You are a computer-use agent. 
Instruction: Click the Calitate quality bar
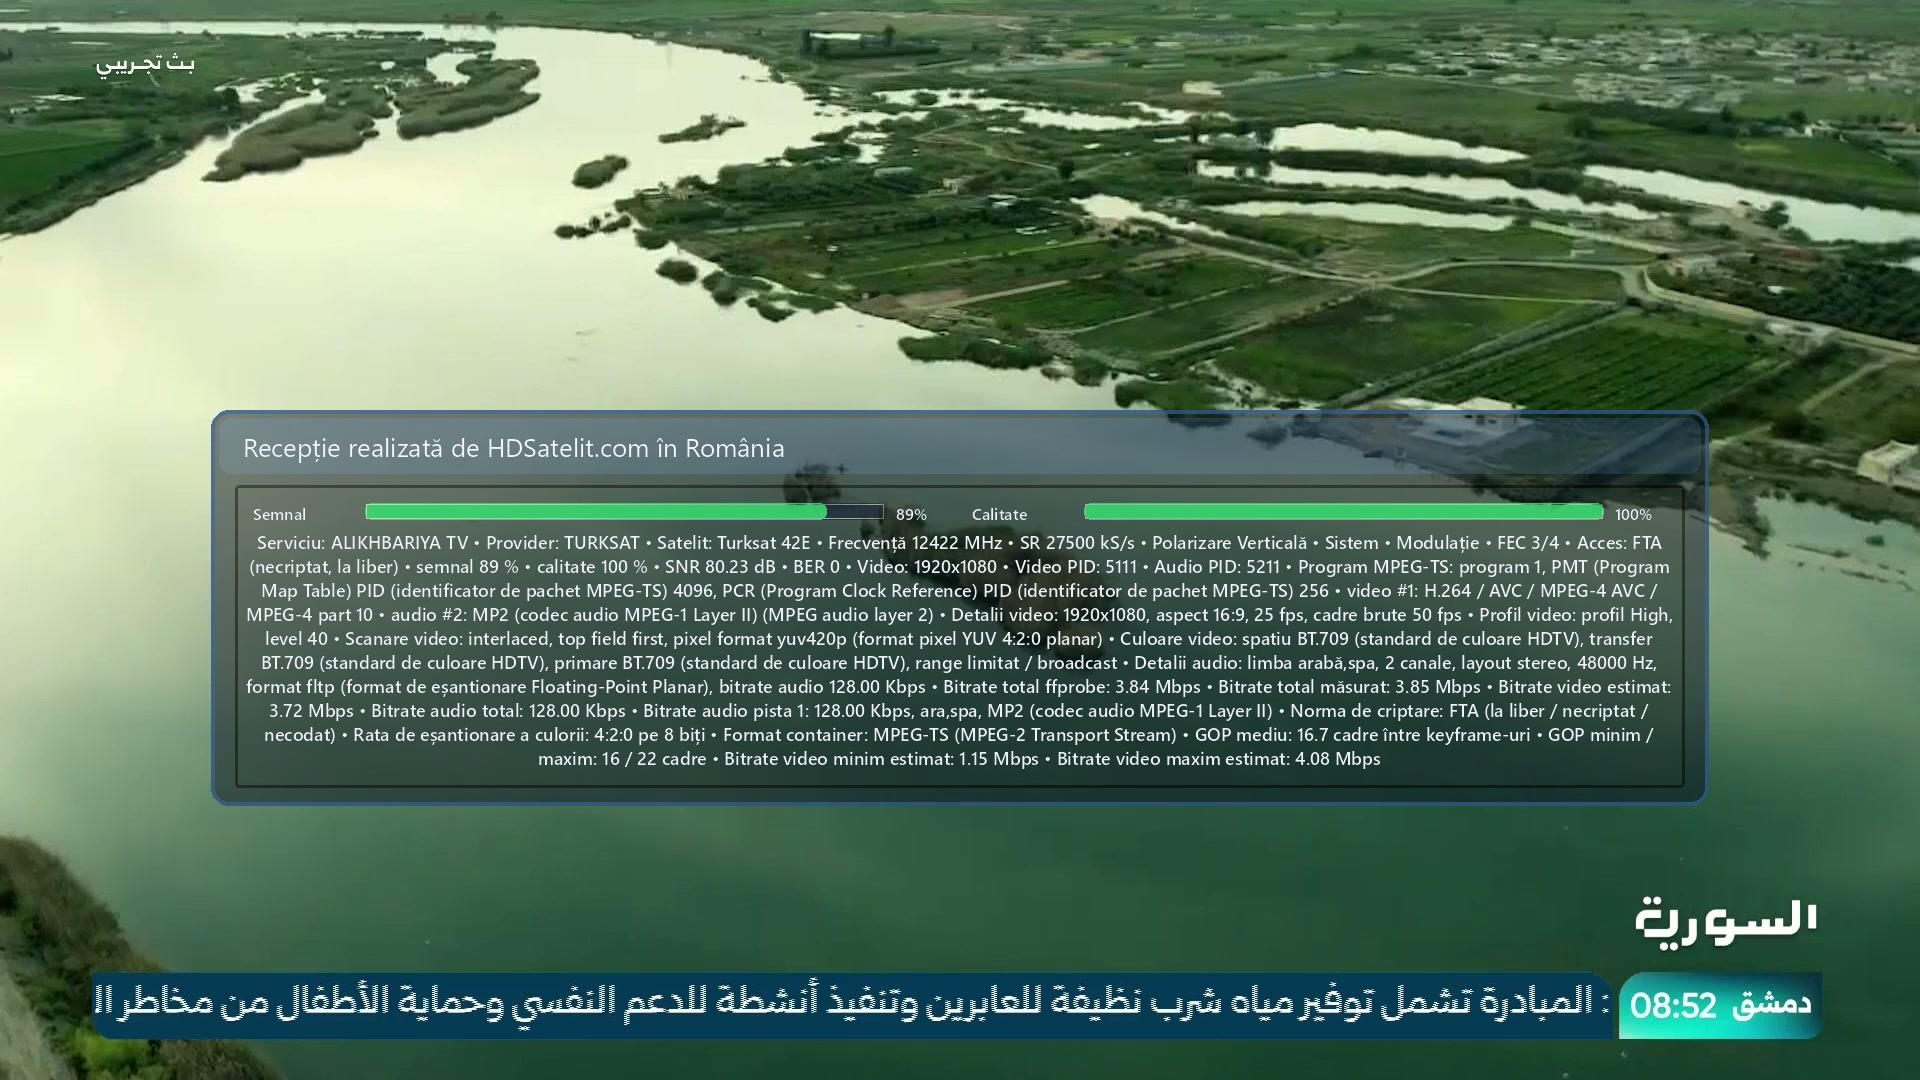(x=1343, y=512)
